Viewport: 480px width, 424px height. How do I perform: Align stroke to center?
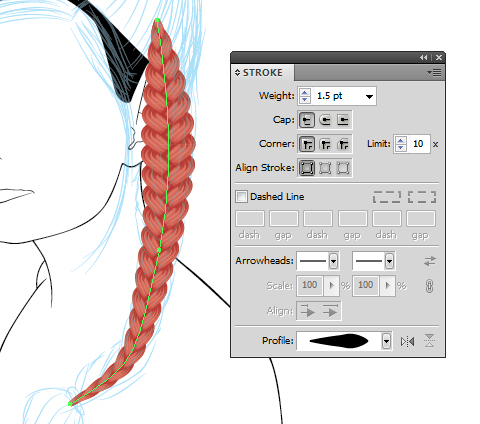pyautogui.click(x=307, y=168)
